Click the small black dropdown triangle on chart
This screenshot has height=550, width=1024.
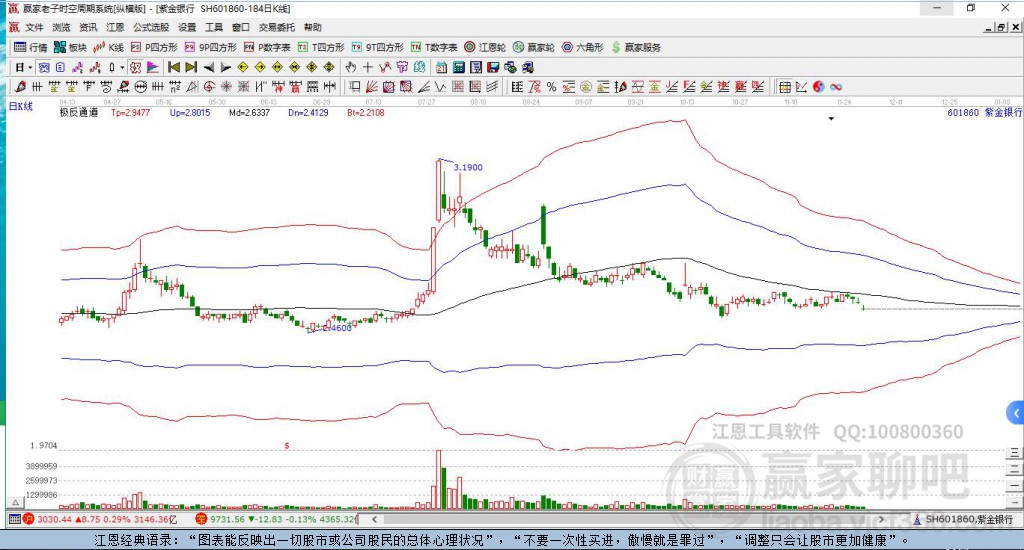click(x=831, y=119)
